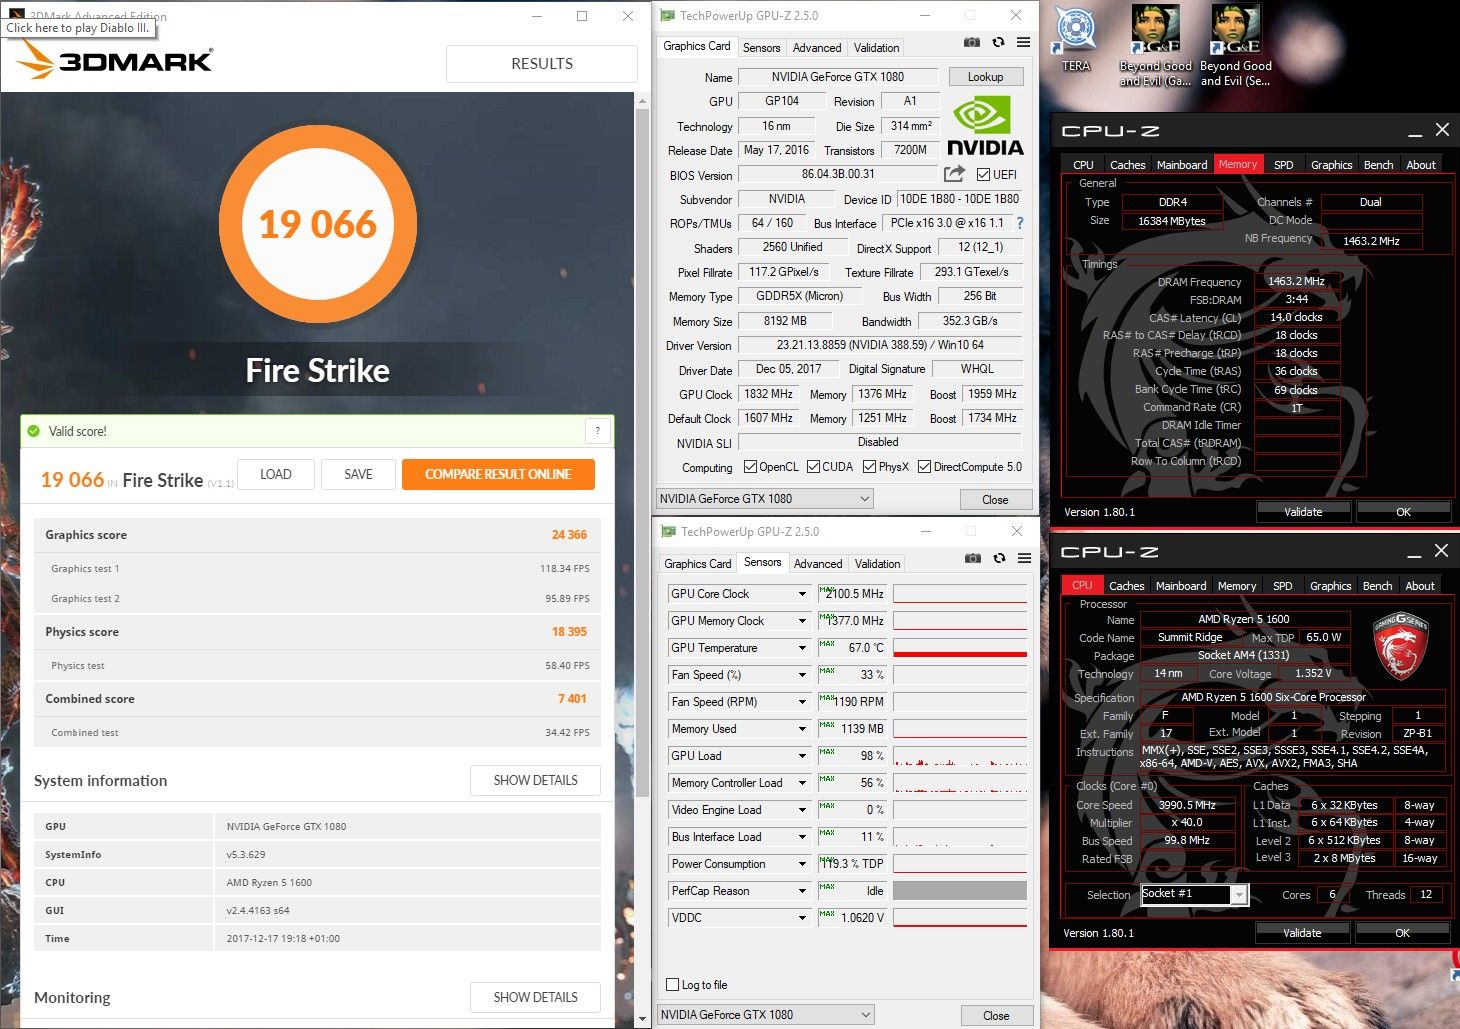Click SAVE result button
Screen dimensions: 1460x1029
[358, 474]
